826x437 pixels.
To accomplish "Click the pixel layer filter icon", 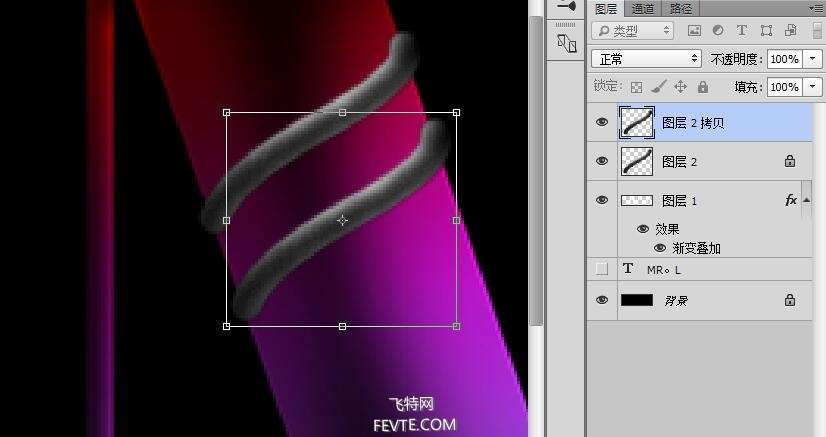I will [695, 31].
